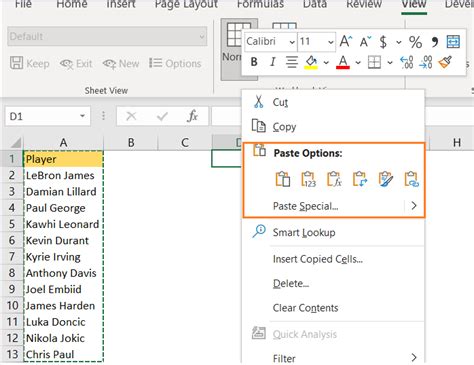The height and width of the screenshot is (365, 474).
Task: Choose Paste Transpose option
Action: pyautogui.click(x=360, y=179)
